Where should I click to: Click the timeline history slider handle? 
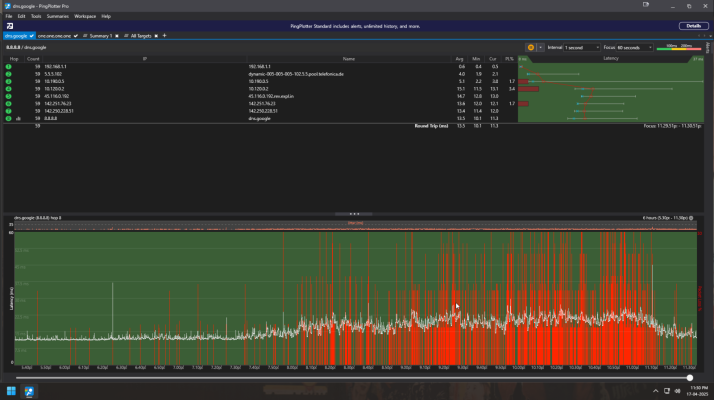690,378
